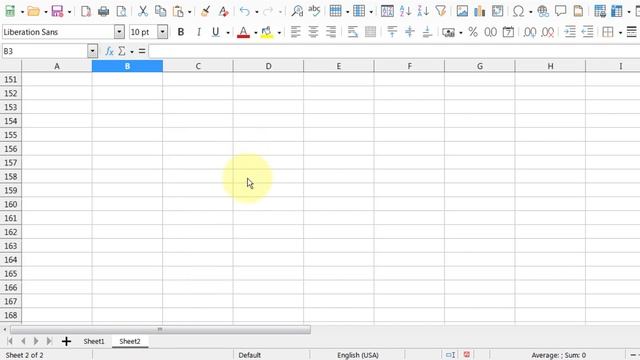Activate Clone Formatting paintbrush
This screenshot has height=360, width=640.
205,11
